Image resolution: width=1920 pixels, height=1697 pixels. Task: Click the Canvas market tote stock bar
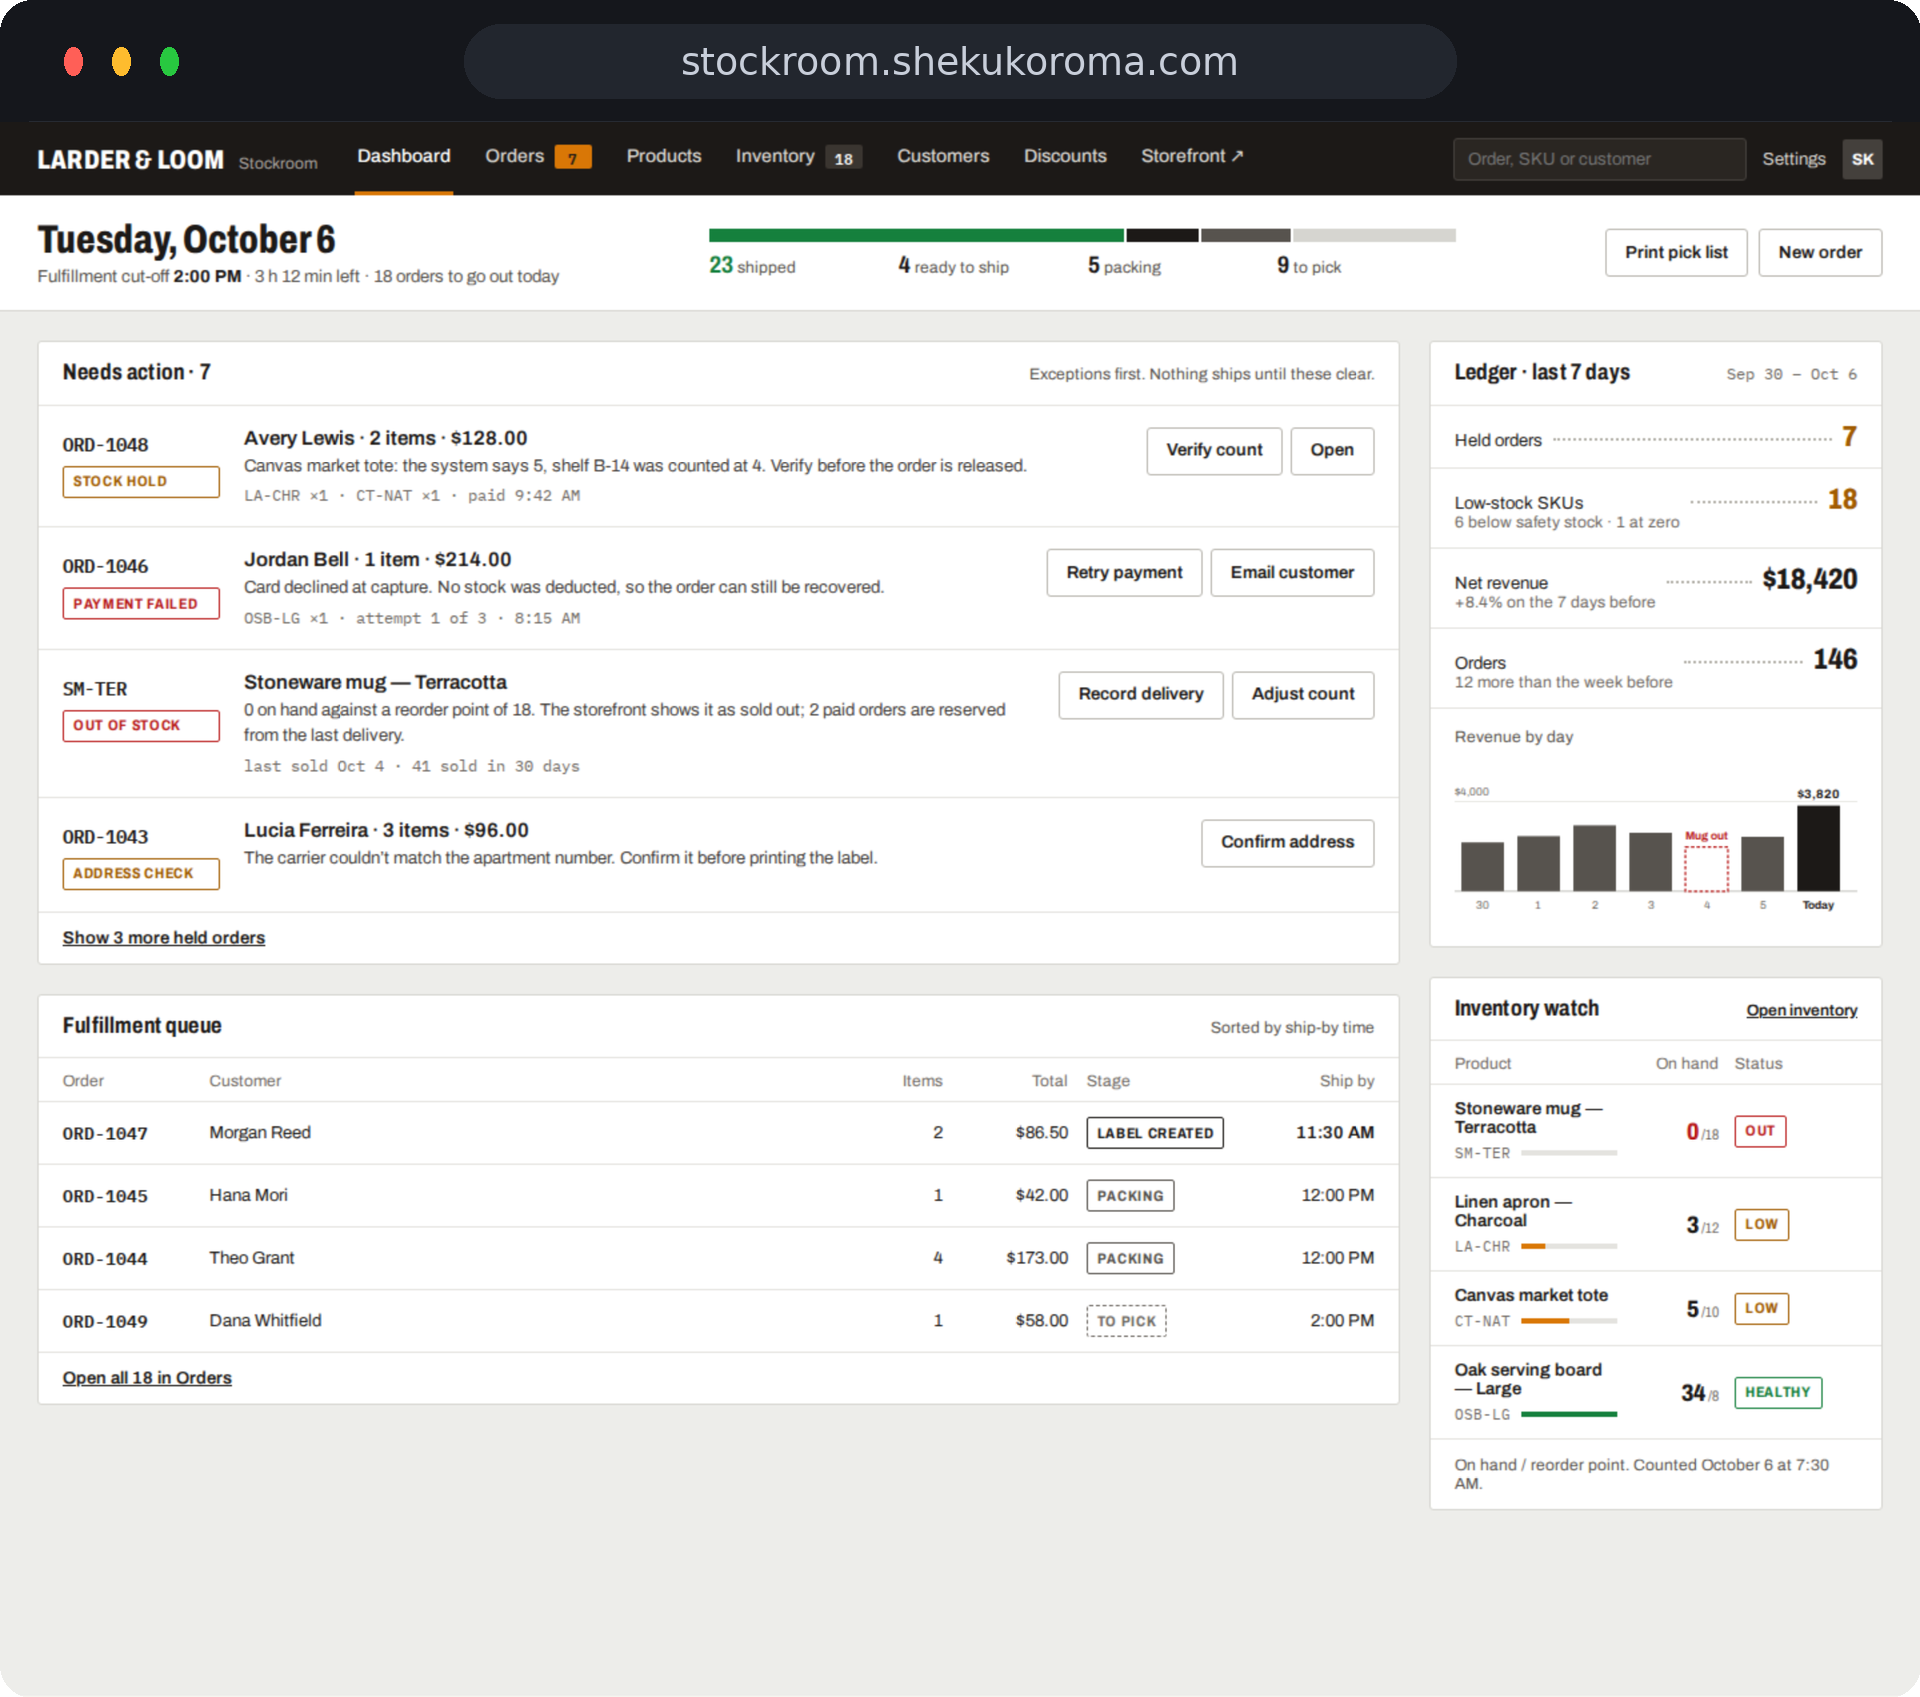click(x=1569, y=1321)
